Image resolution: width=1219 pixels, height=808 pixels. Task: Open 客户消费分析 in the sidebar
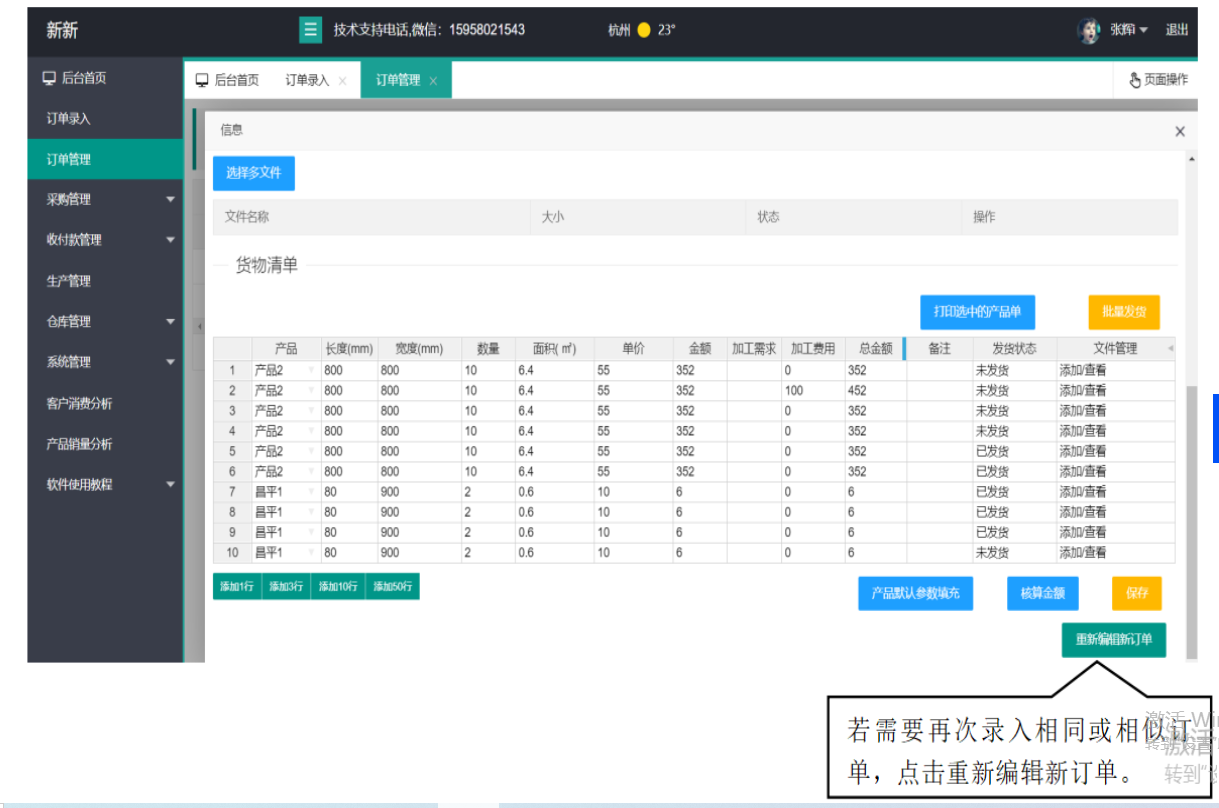[105, 403]
